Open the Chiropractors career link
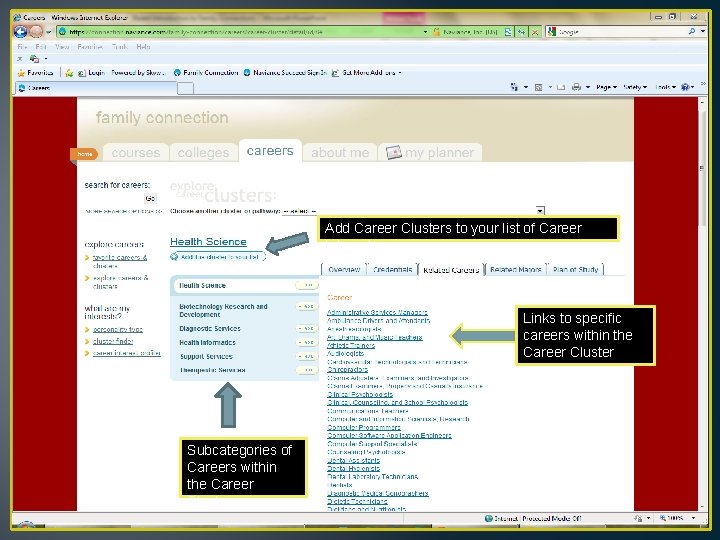720x540 pixels. (x=348, y=369)
